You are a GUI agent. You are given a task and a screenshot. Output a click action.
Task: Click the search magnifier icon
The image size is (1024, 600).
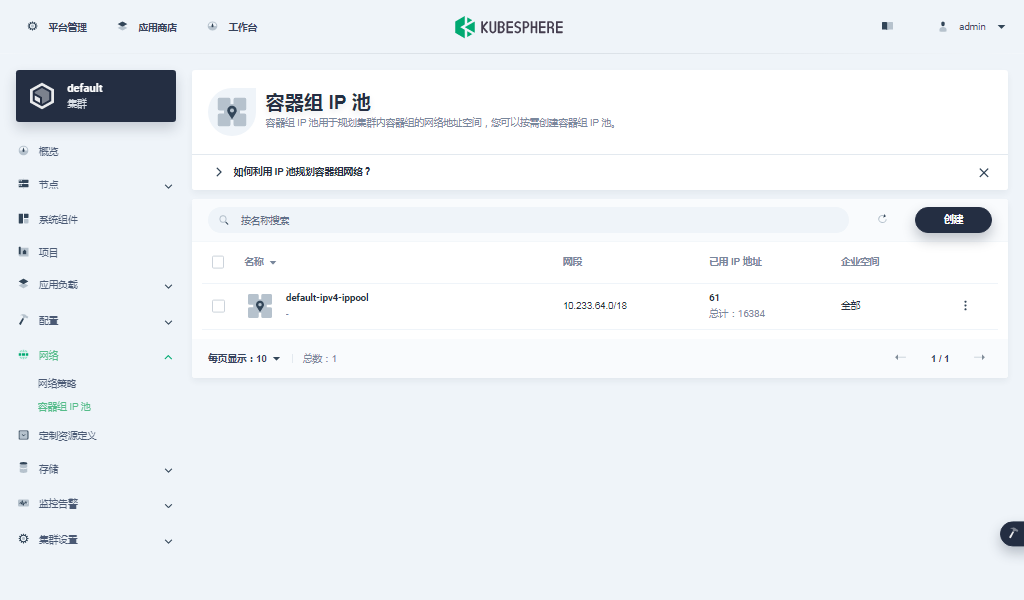coord(224,220)
